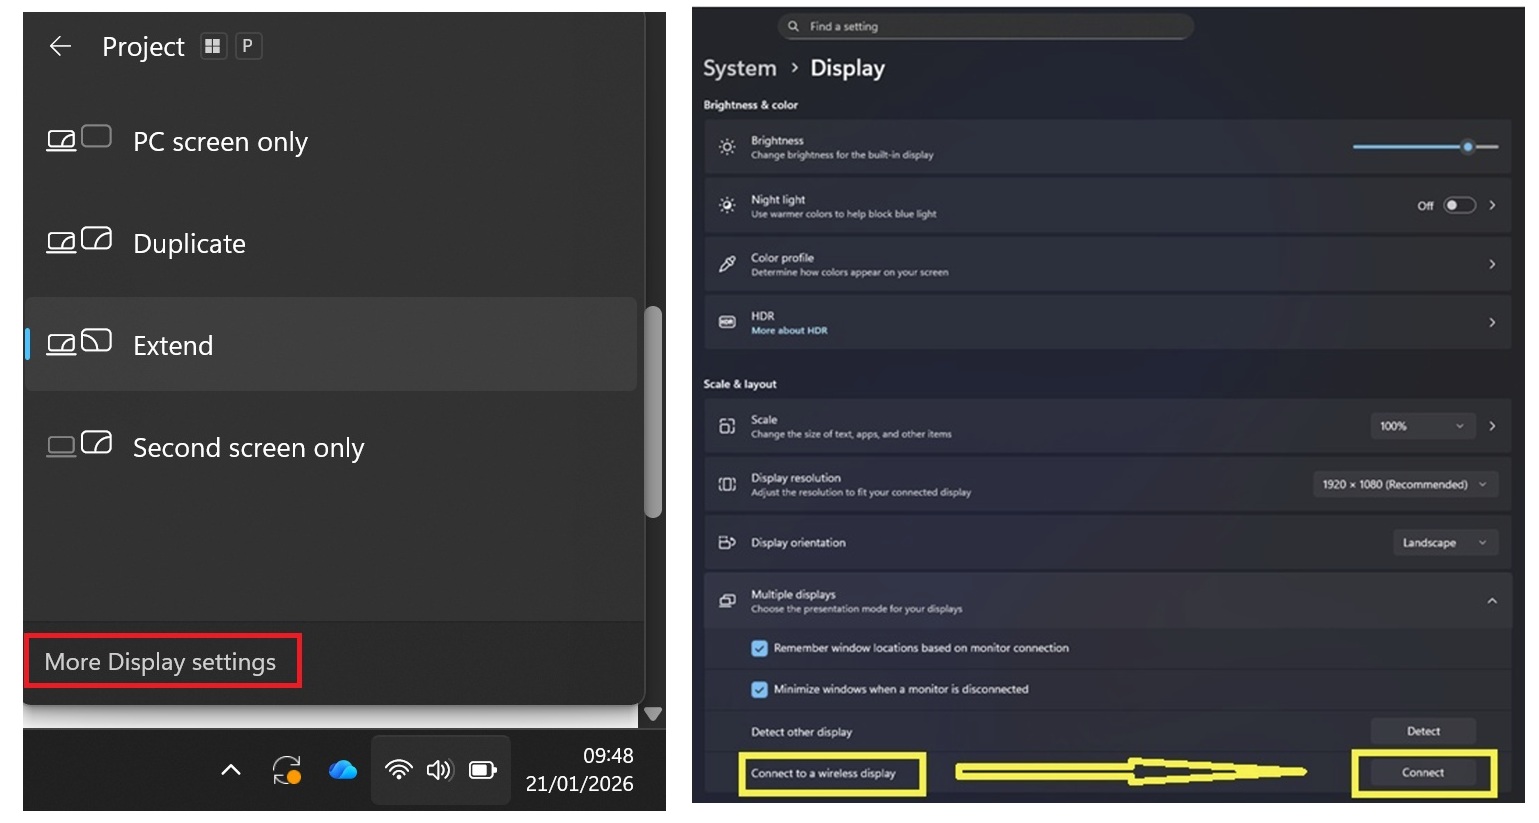
Task: Click the Multiple displays icon
Action: [728, 600]
